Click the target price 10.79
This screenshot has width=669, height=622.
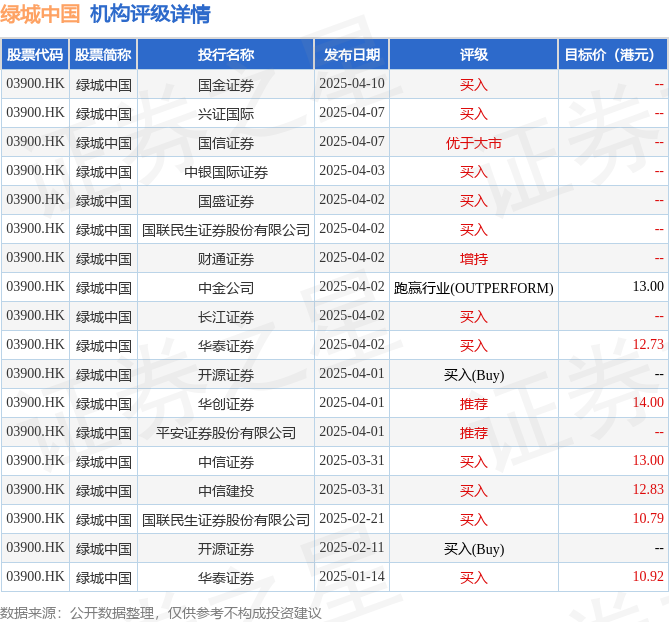click(x=648, y=518)
